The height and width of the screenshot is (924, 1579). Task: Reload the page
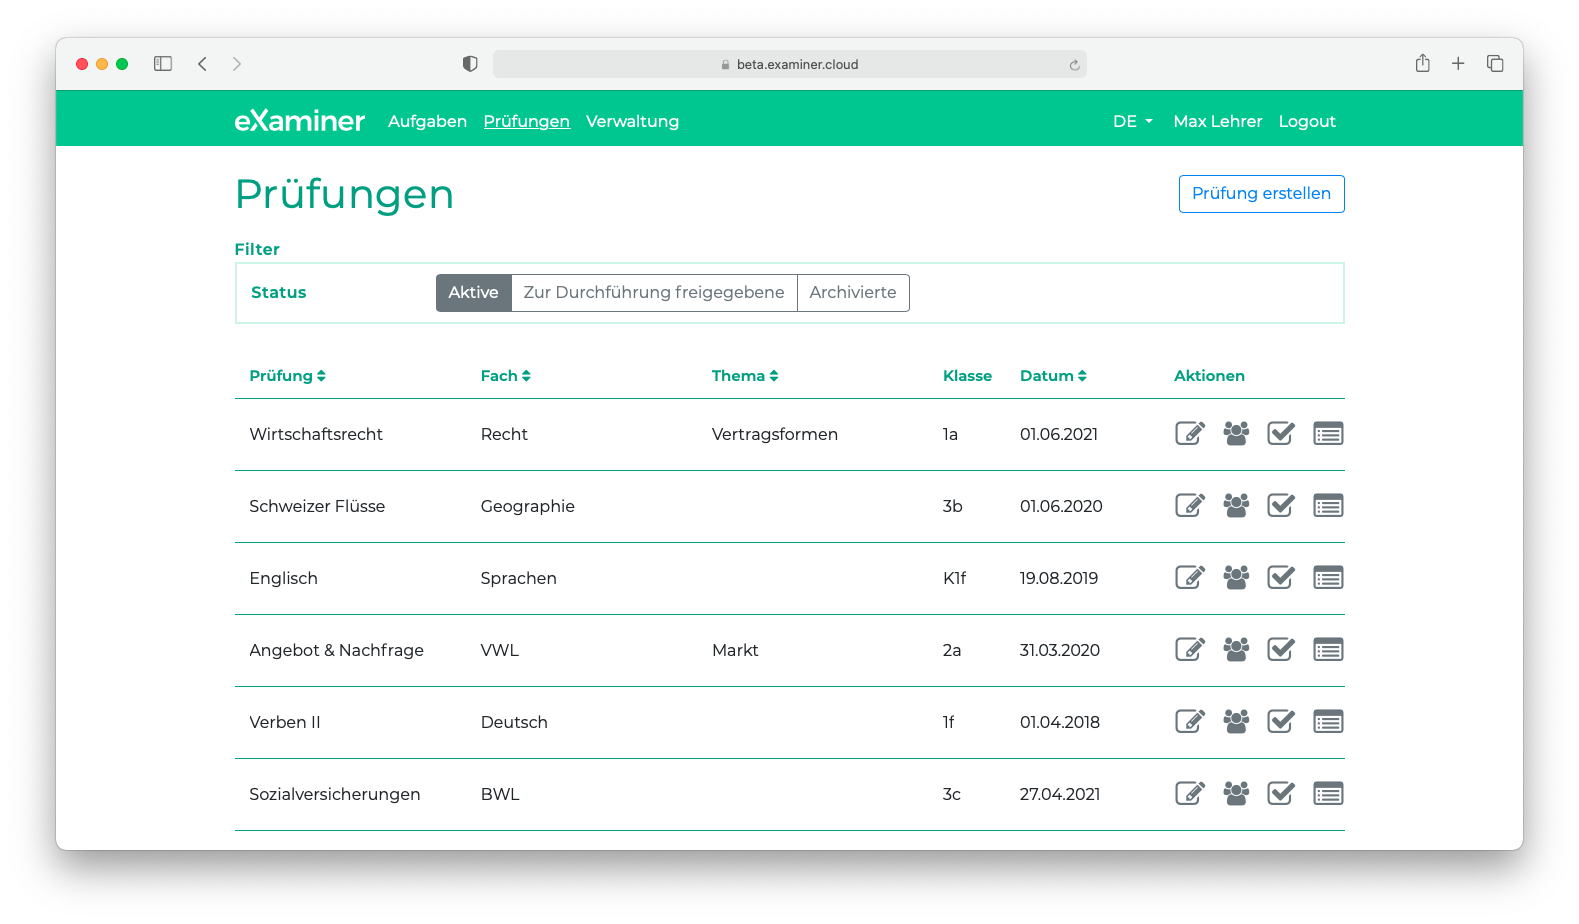[1074, 65]
